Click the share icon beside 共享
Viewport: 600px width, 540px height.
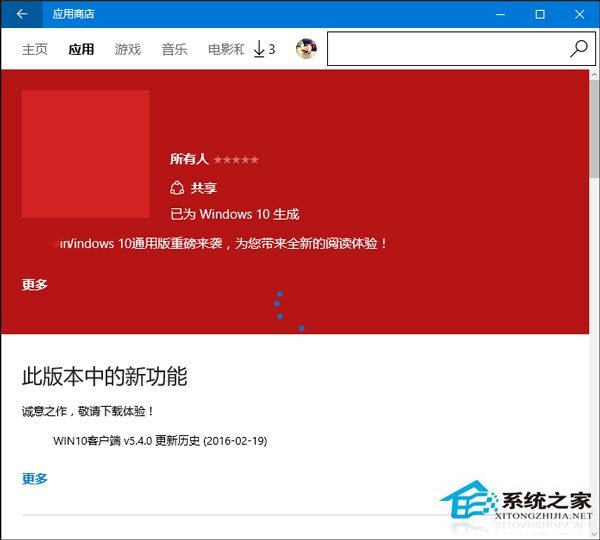point(177,188)
